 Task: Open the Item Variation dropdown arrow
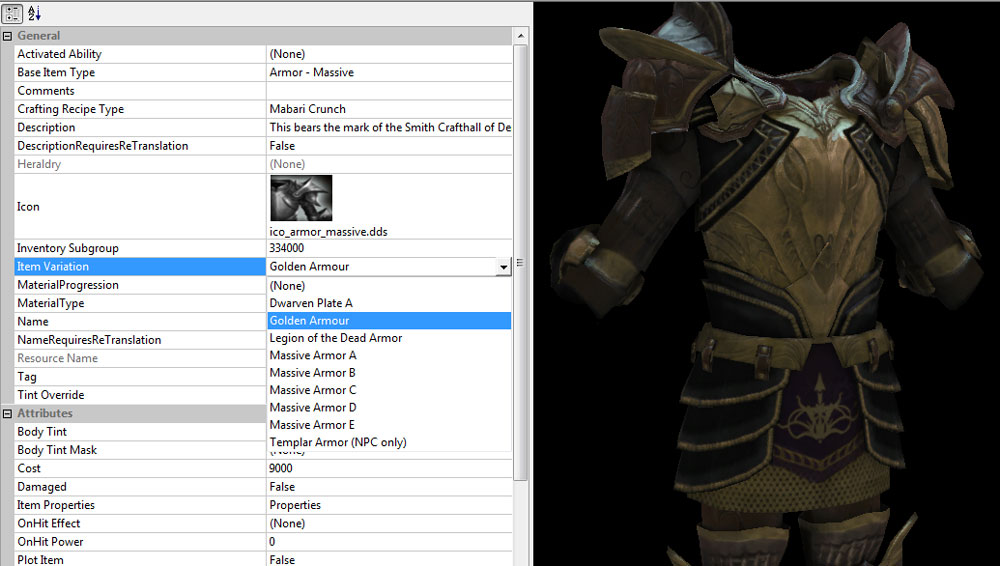click(503, 267)
